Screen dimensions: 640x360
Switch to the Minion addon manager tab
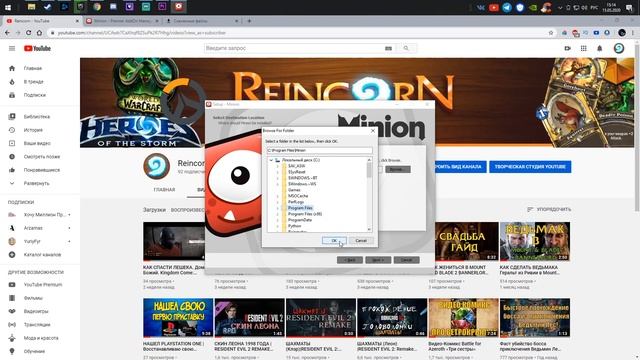(x=123, y=20)
